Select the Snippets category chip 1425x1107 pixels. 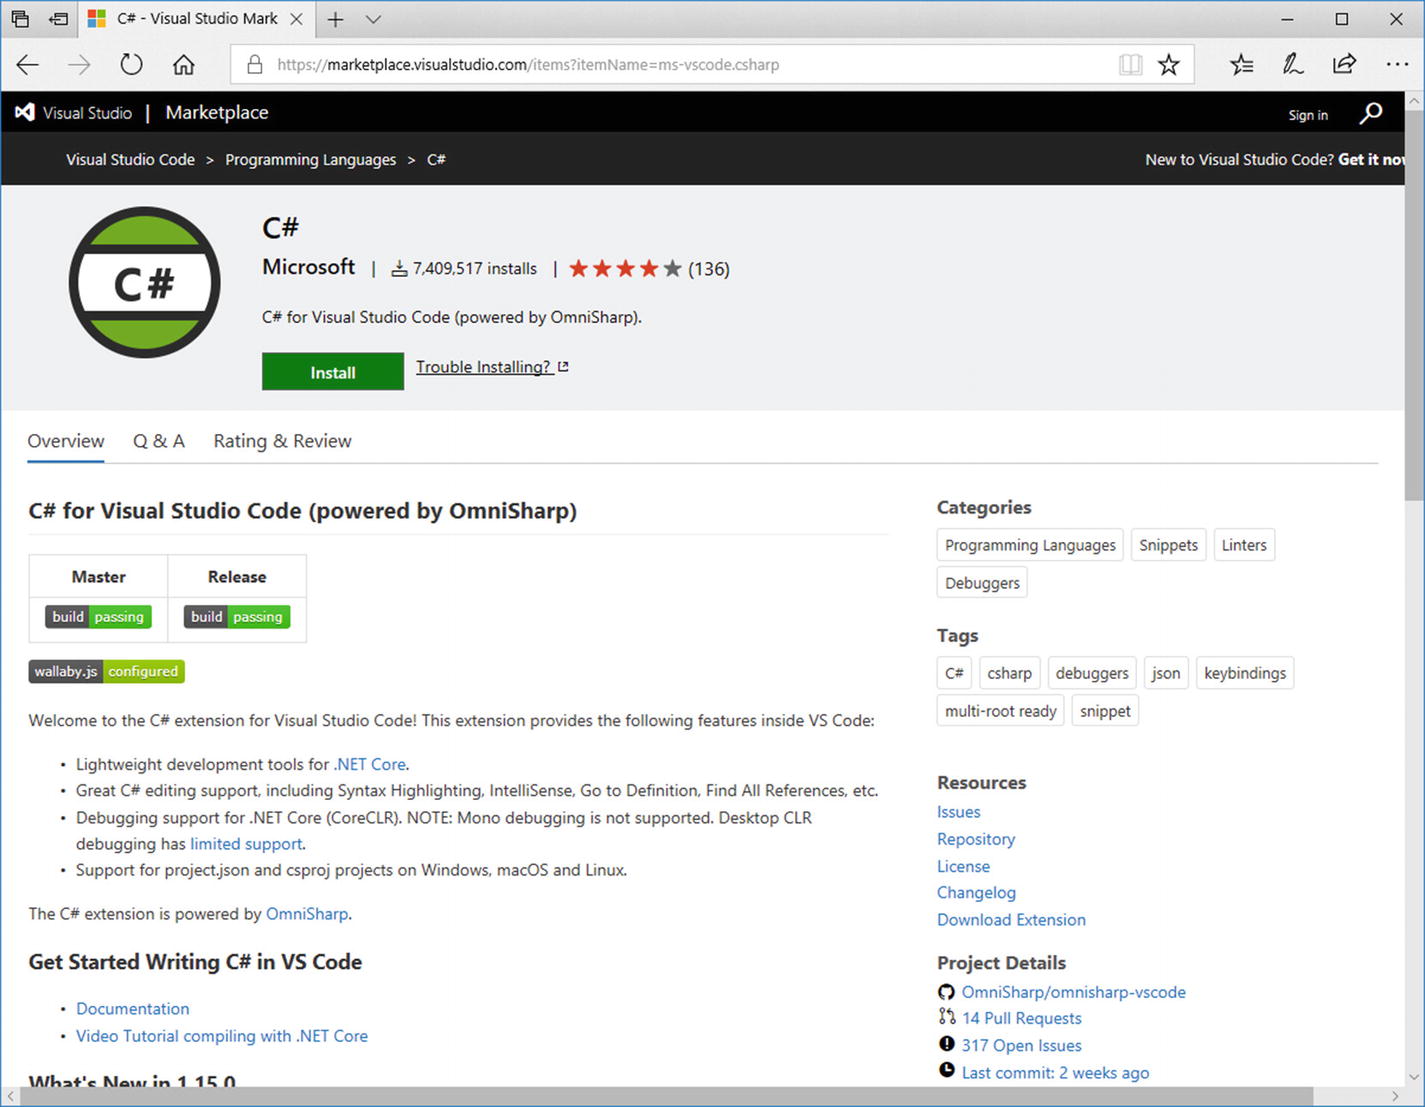(x=1168, y=545)
